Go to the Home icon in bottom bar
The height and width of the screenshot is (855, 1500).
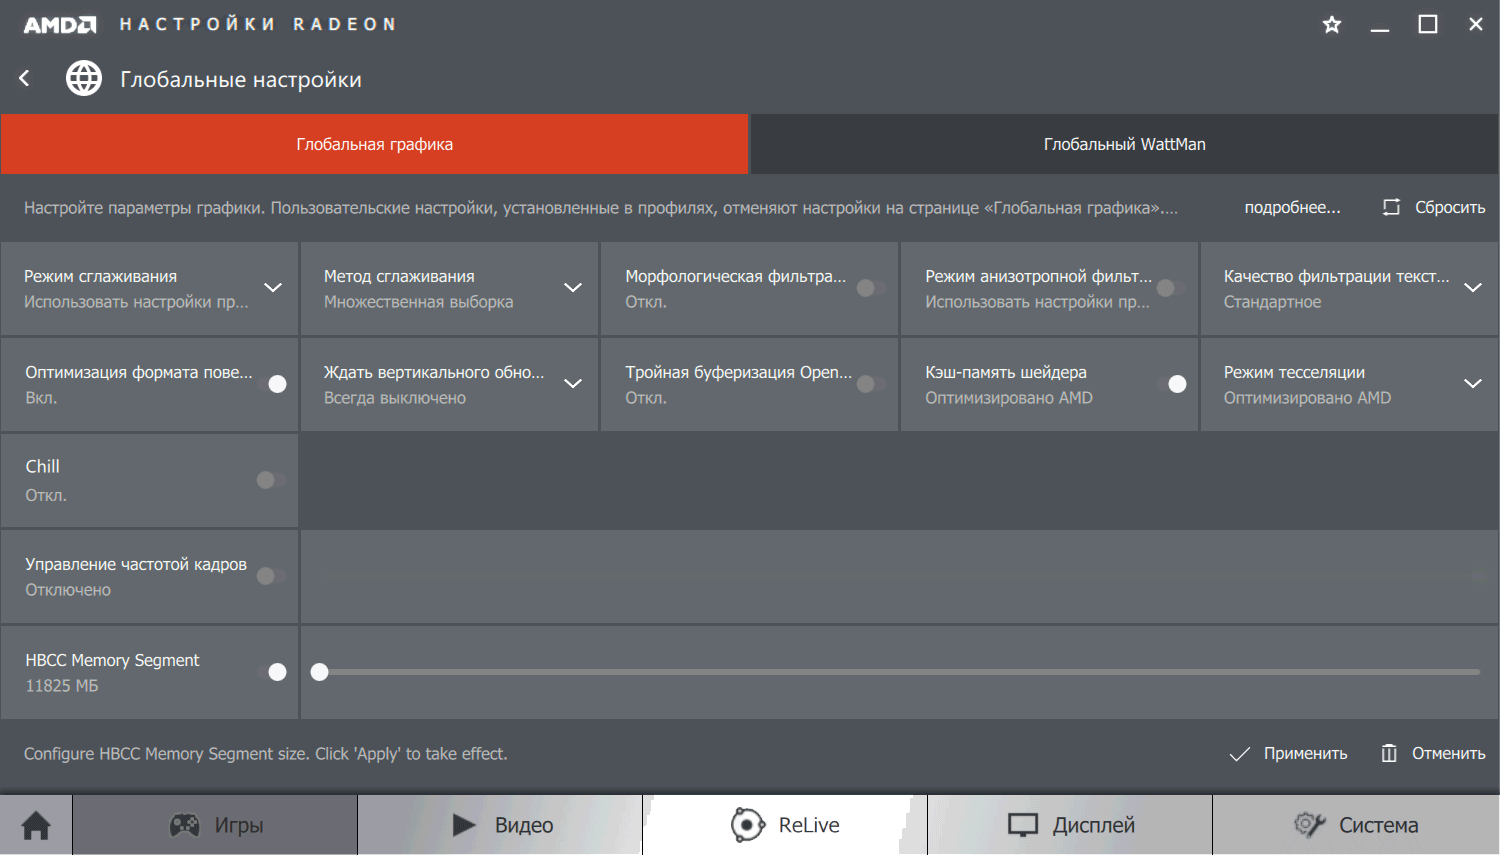click(36, 825)
